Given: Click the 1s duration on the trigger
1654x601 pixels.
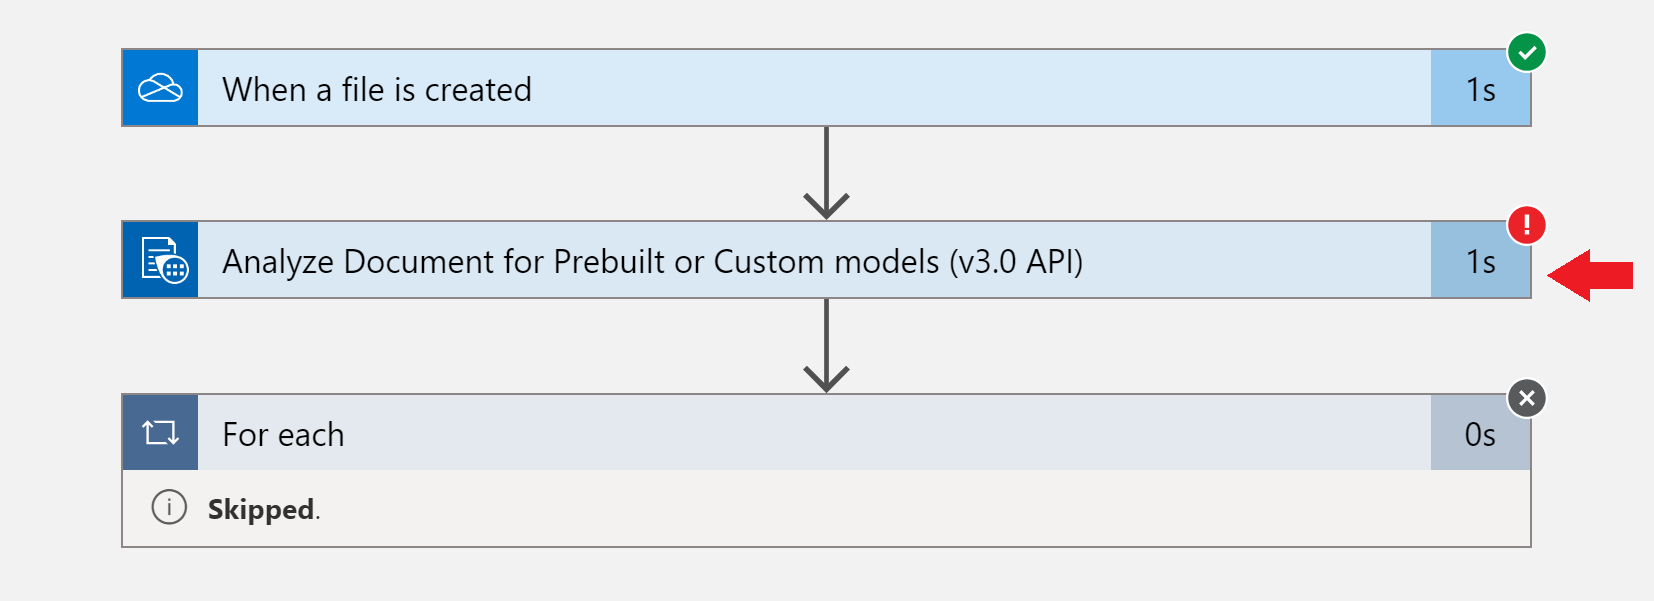Looking at the screenshot, I should pyautogui.click(x=1480, y=87).
